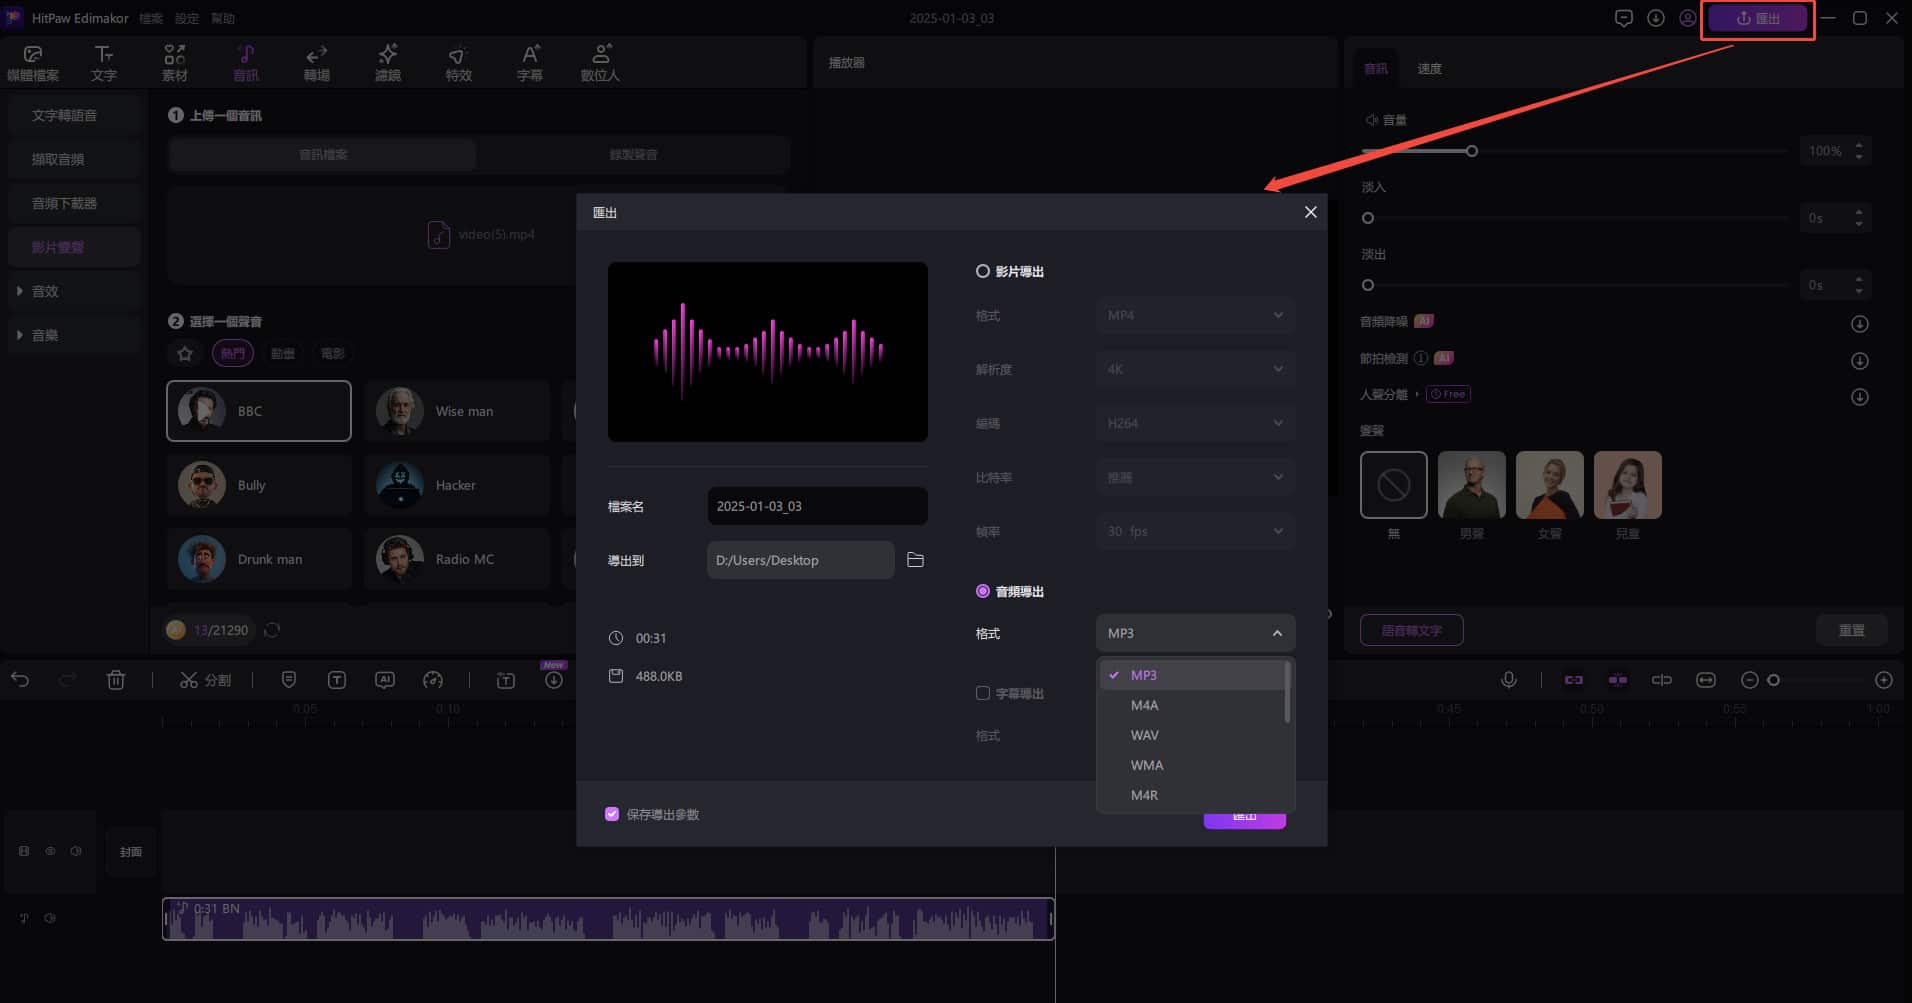The width and height of the screenshot is (1912, 1003).
Task: Open the 特效 effects tool
Action: (458, 62)
